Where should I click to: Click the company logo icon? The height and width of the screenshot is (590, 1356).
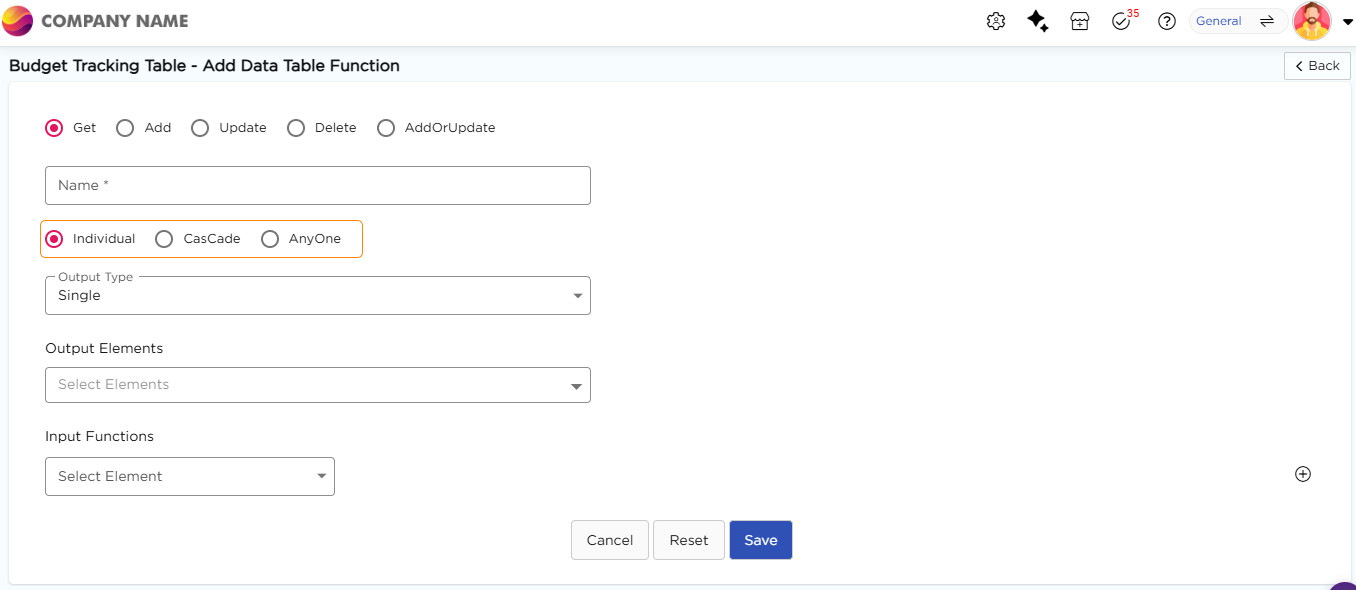[18, 21]
